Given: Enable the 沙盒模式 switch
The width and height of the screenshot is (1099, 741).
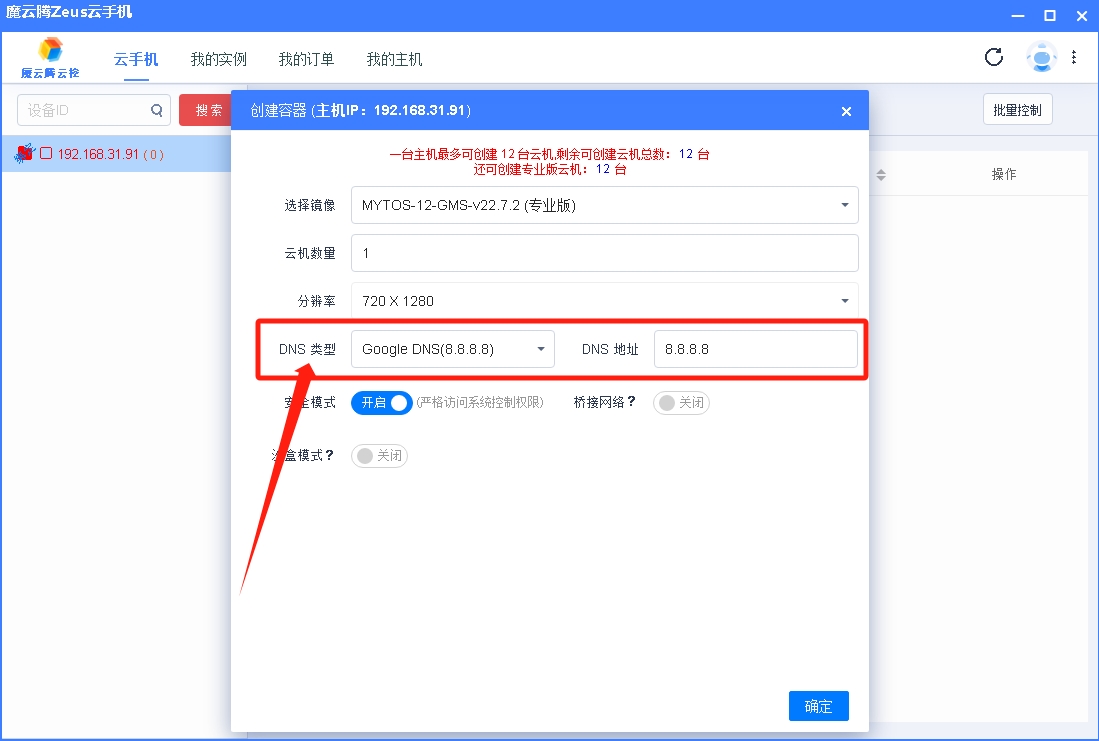Looking at the screenshot, I should coord(379,456).
